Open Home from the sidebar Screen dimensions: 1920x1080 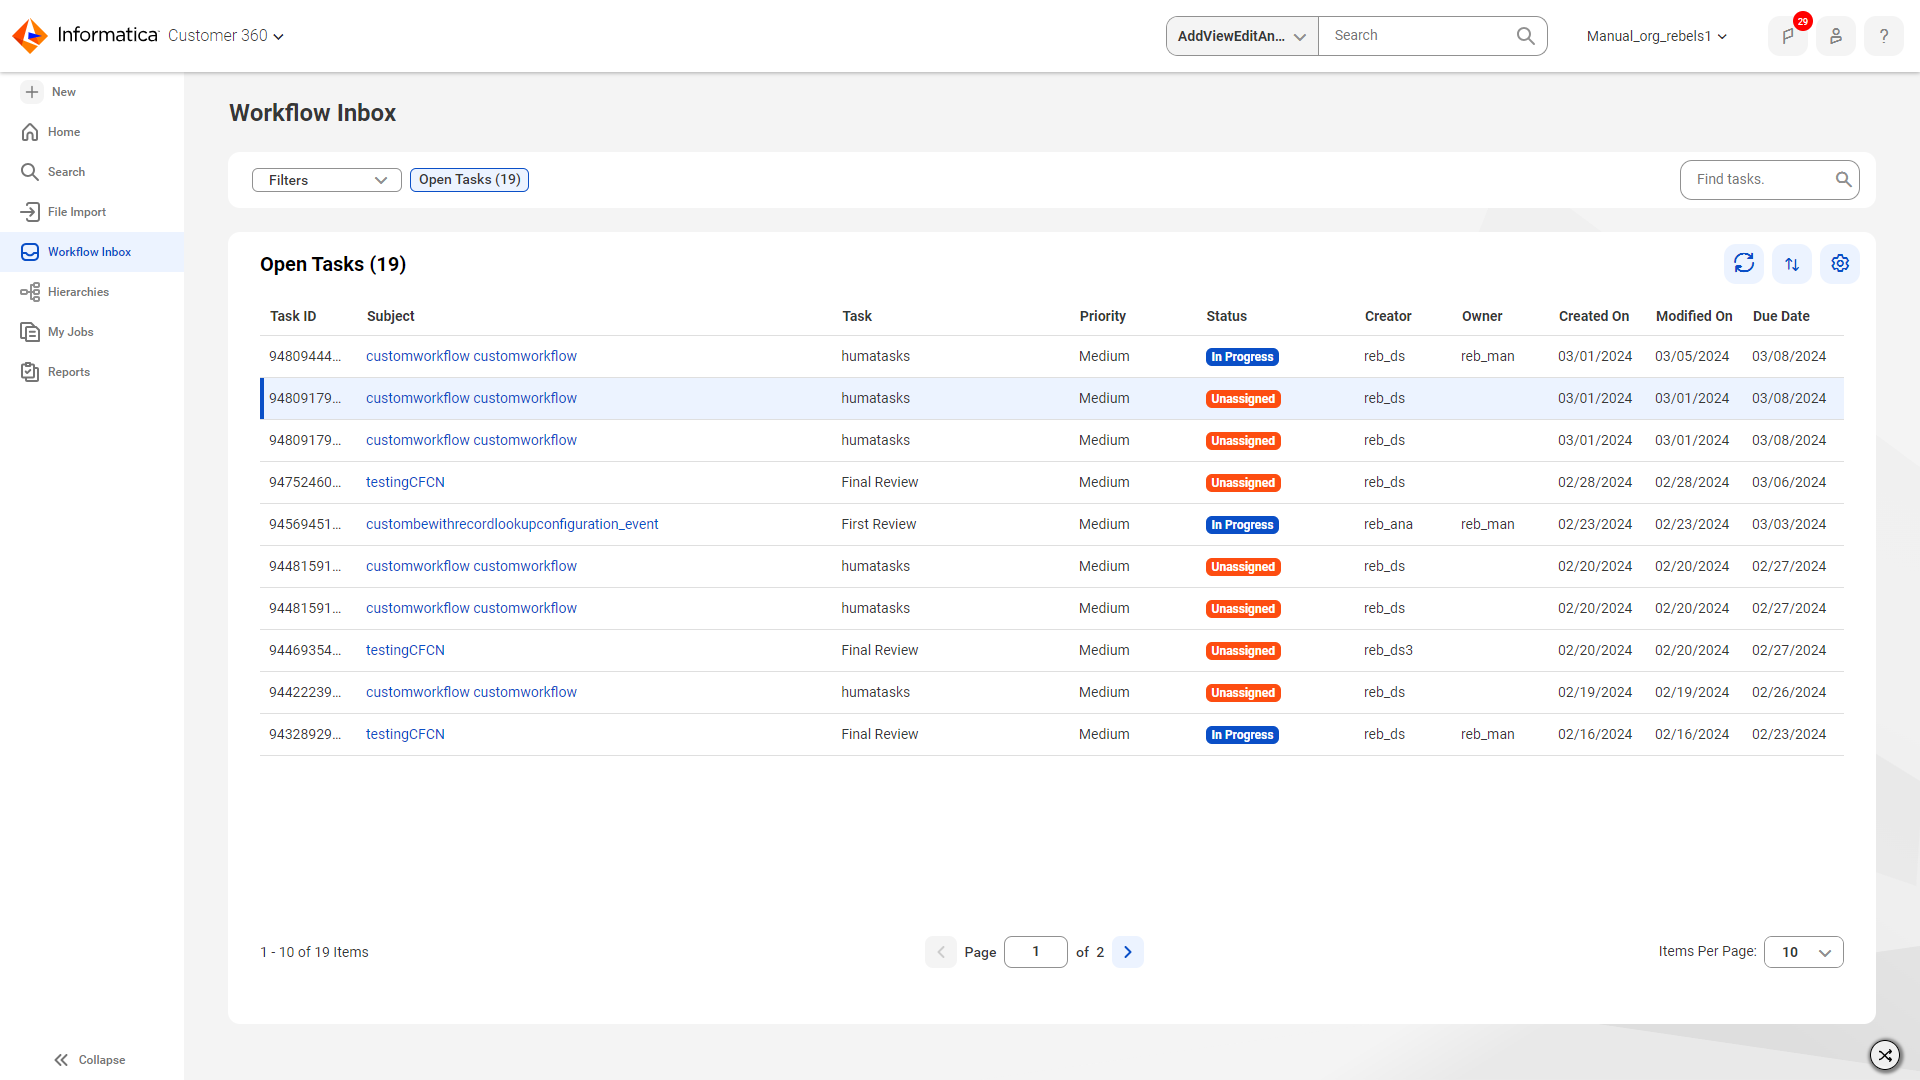click(92, 132)
